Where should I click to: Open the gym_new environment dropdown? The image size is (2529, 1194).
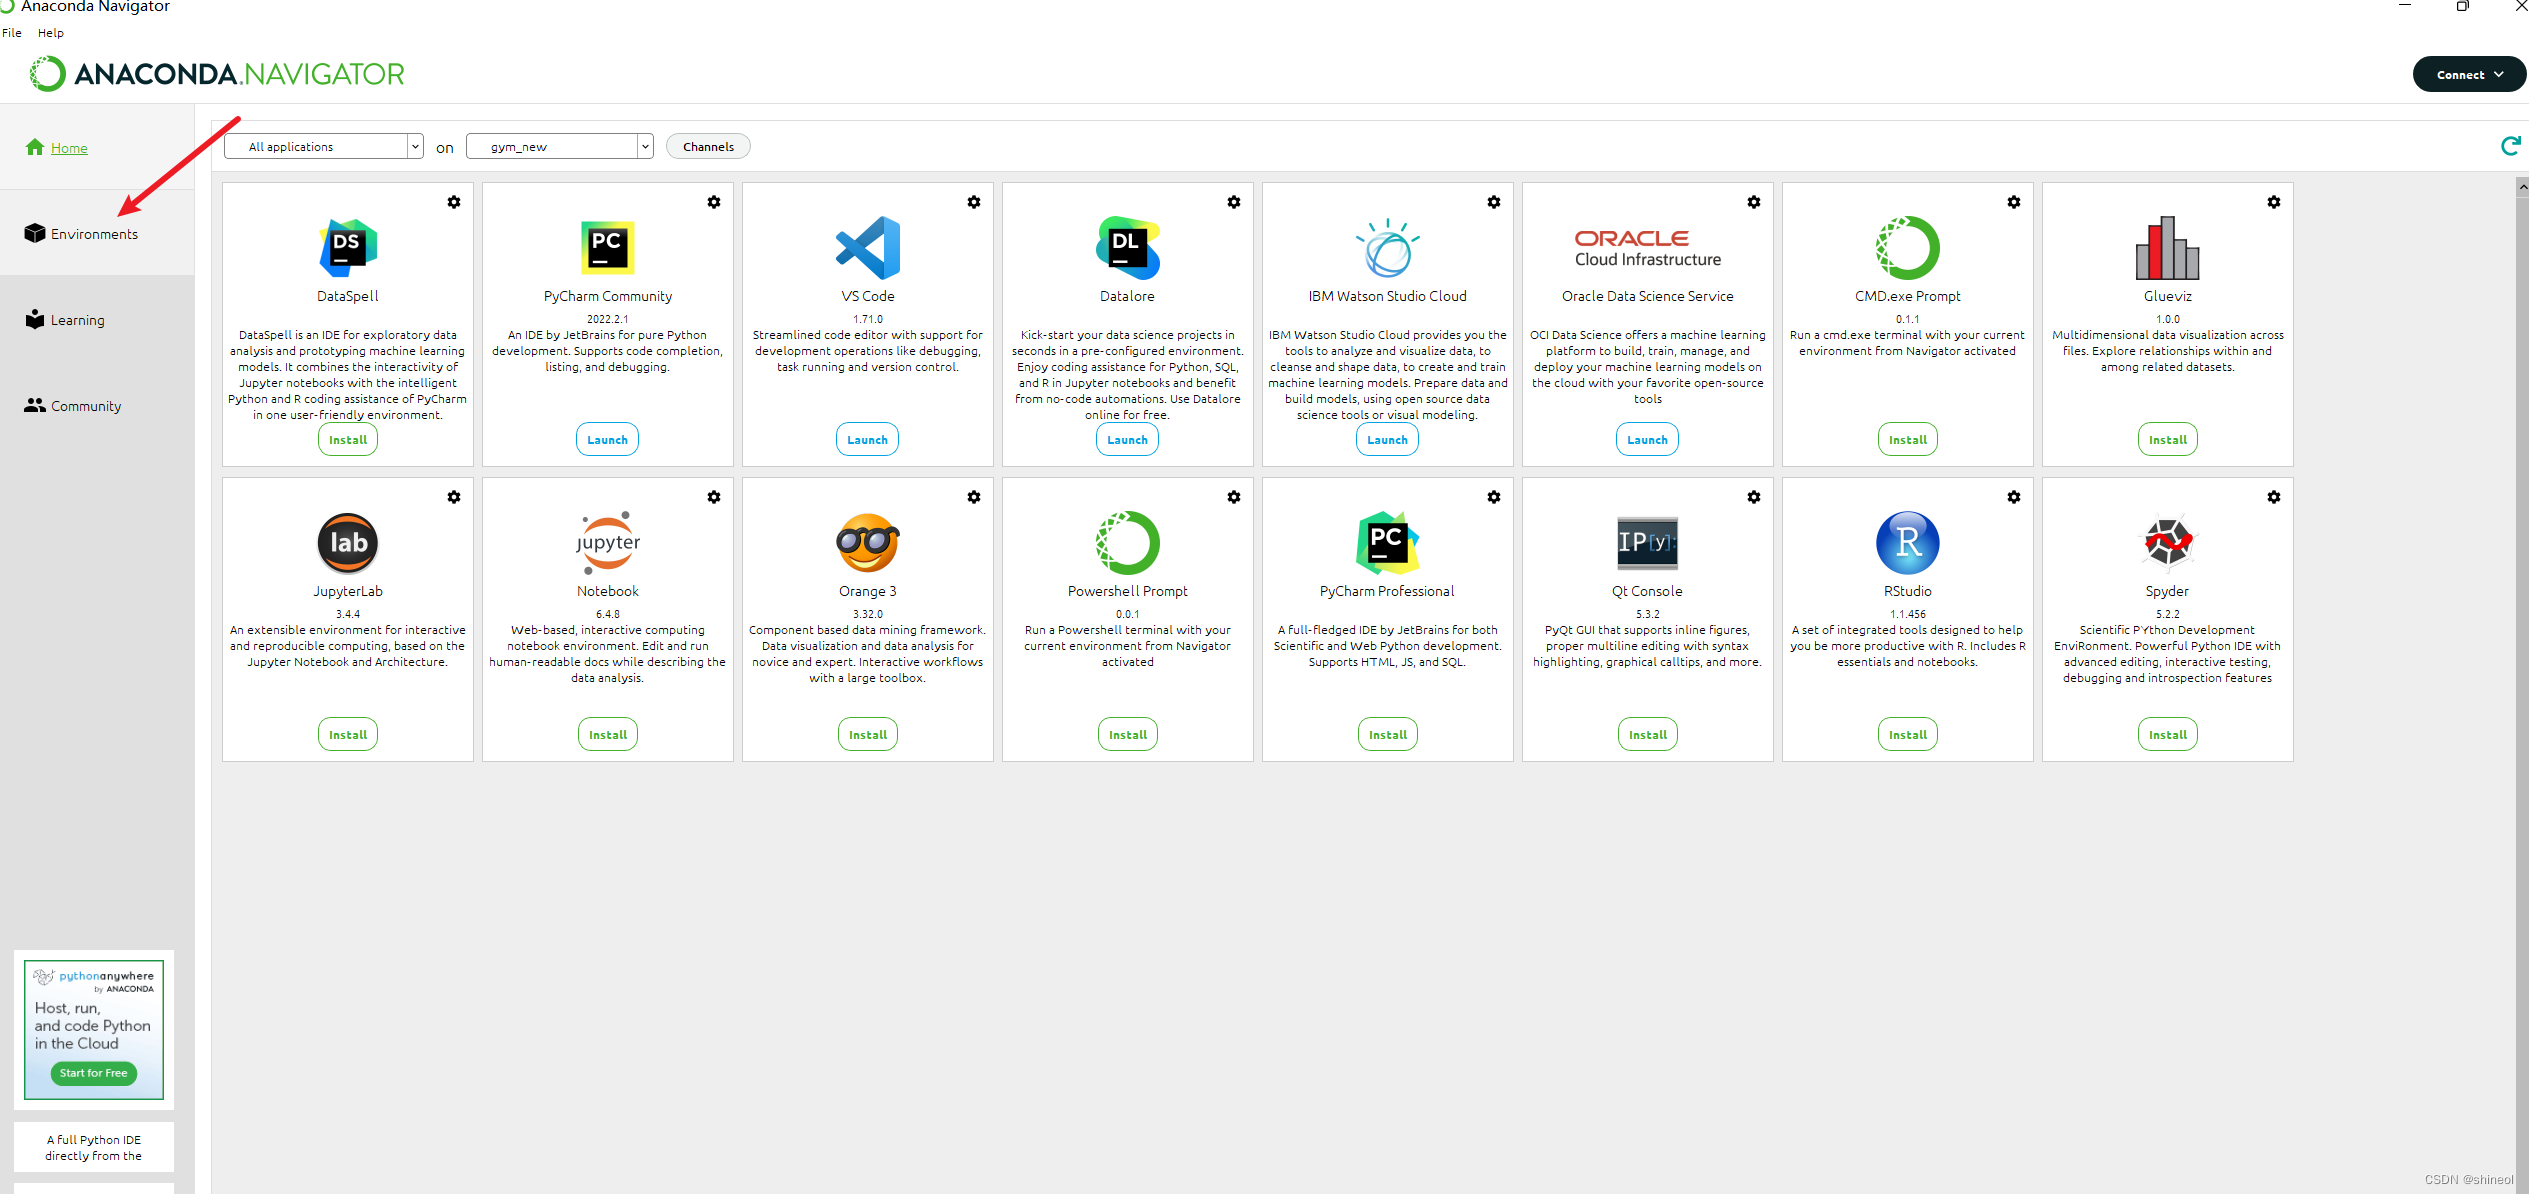tap(559, 147)
